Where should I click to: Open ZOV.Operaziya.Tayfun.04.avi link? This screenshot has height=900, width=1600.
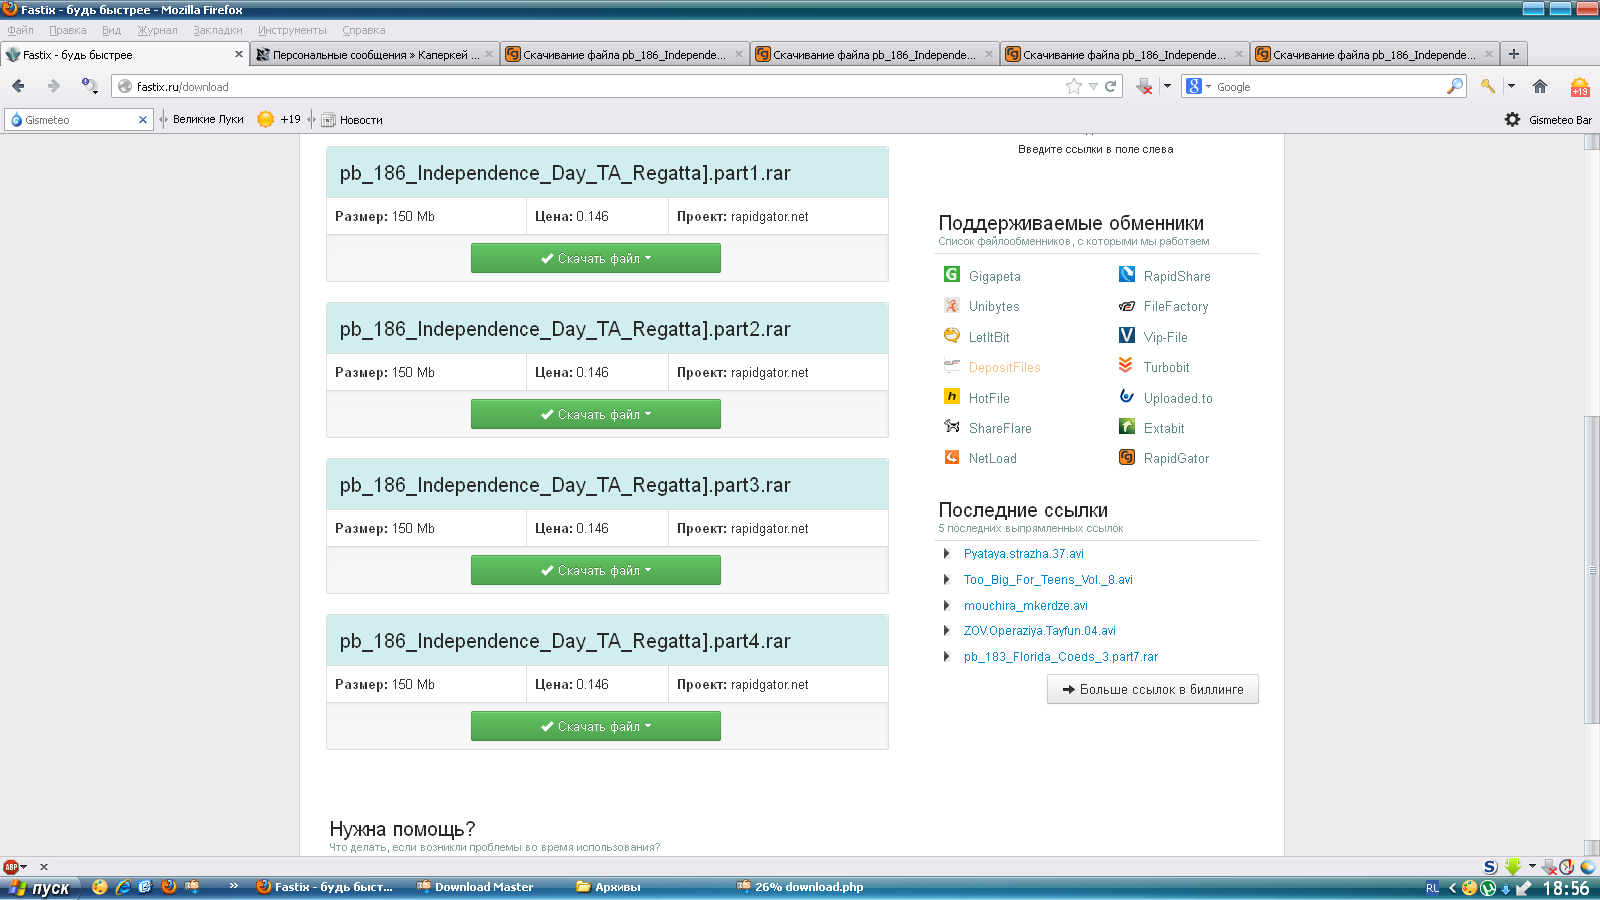coord(1040,631)
